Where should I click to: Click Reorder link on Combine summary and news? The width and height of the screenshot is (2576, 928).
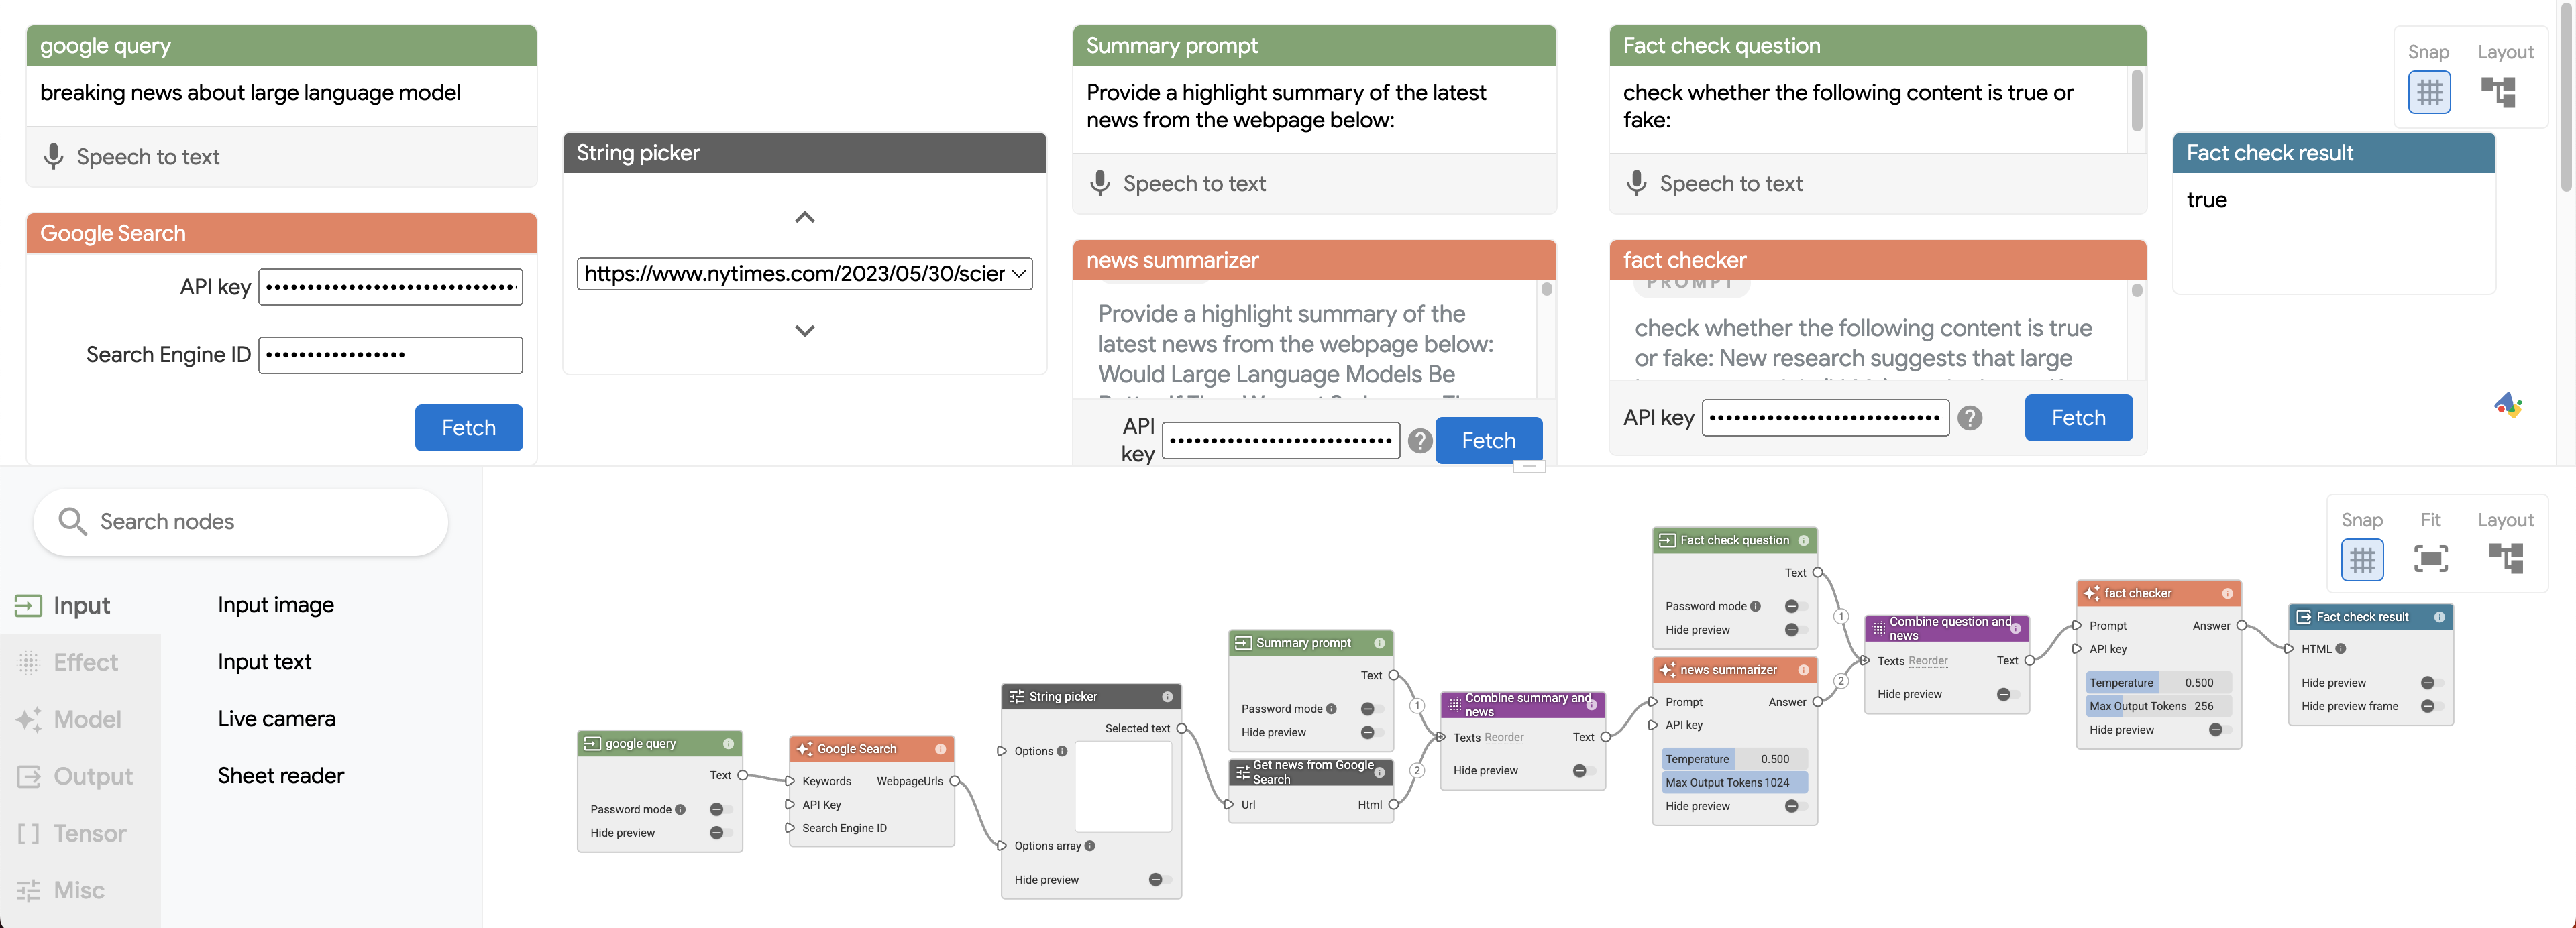[1503, 737]
